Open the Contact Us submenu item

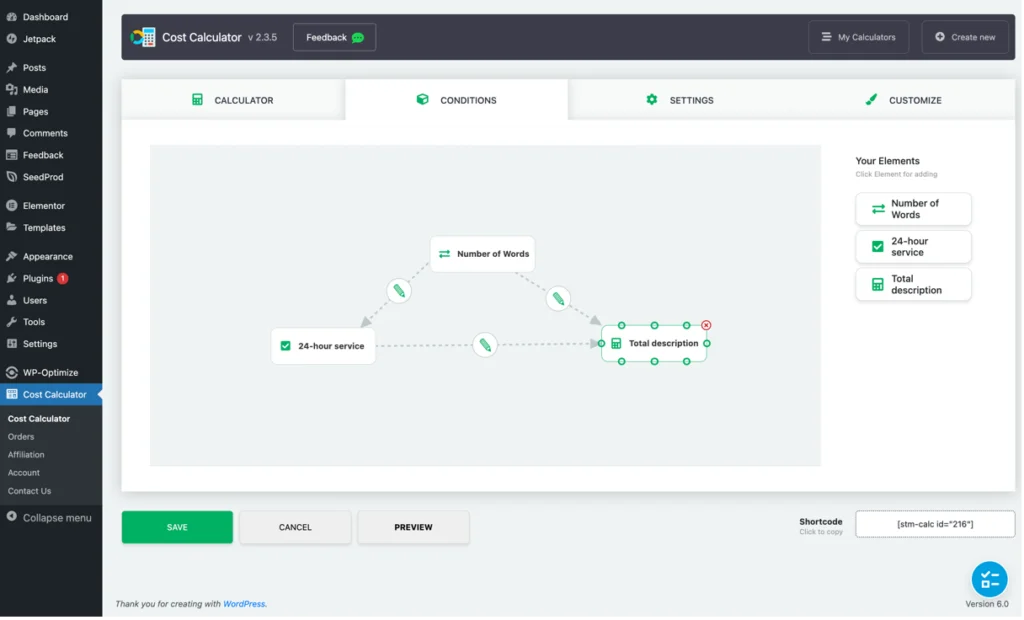[x=29, y=491]
